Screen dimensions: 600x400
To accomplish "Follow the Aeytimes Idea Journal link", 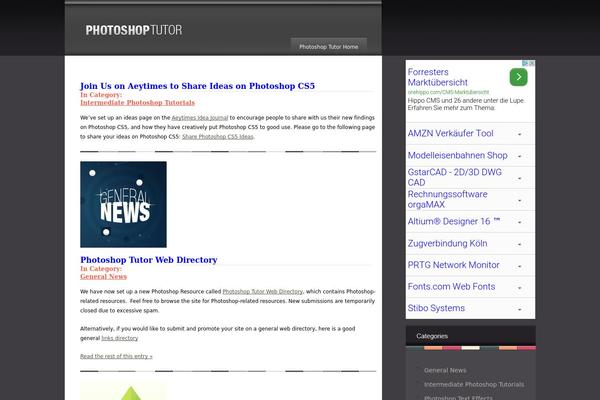I will coord(200,118).
